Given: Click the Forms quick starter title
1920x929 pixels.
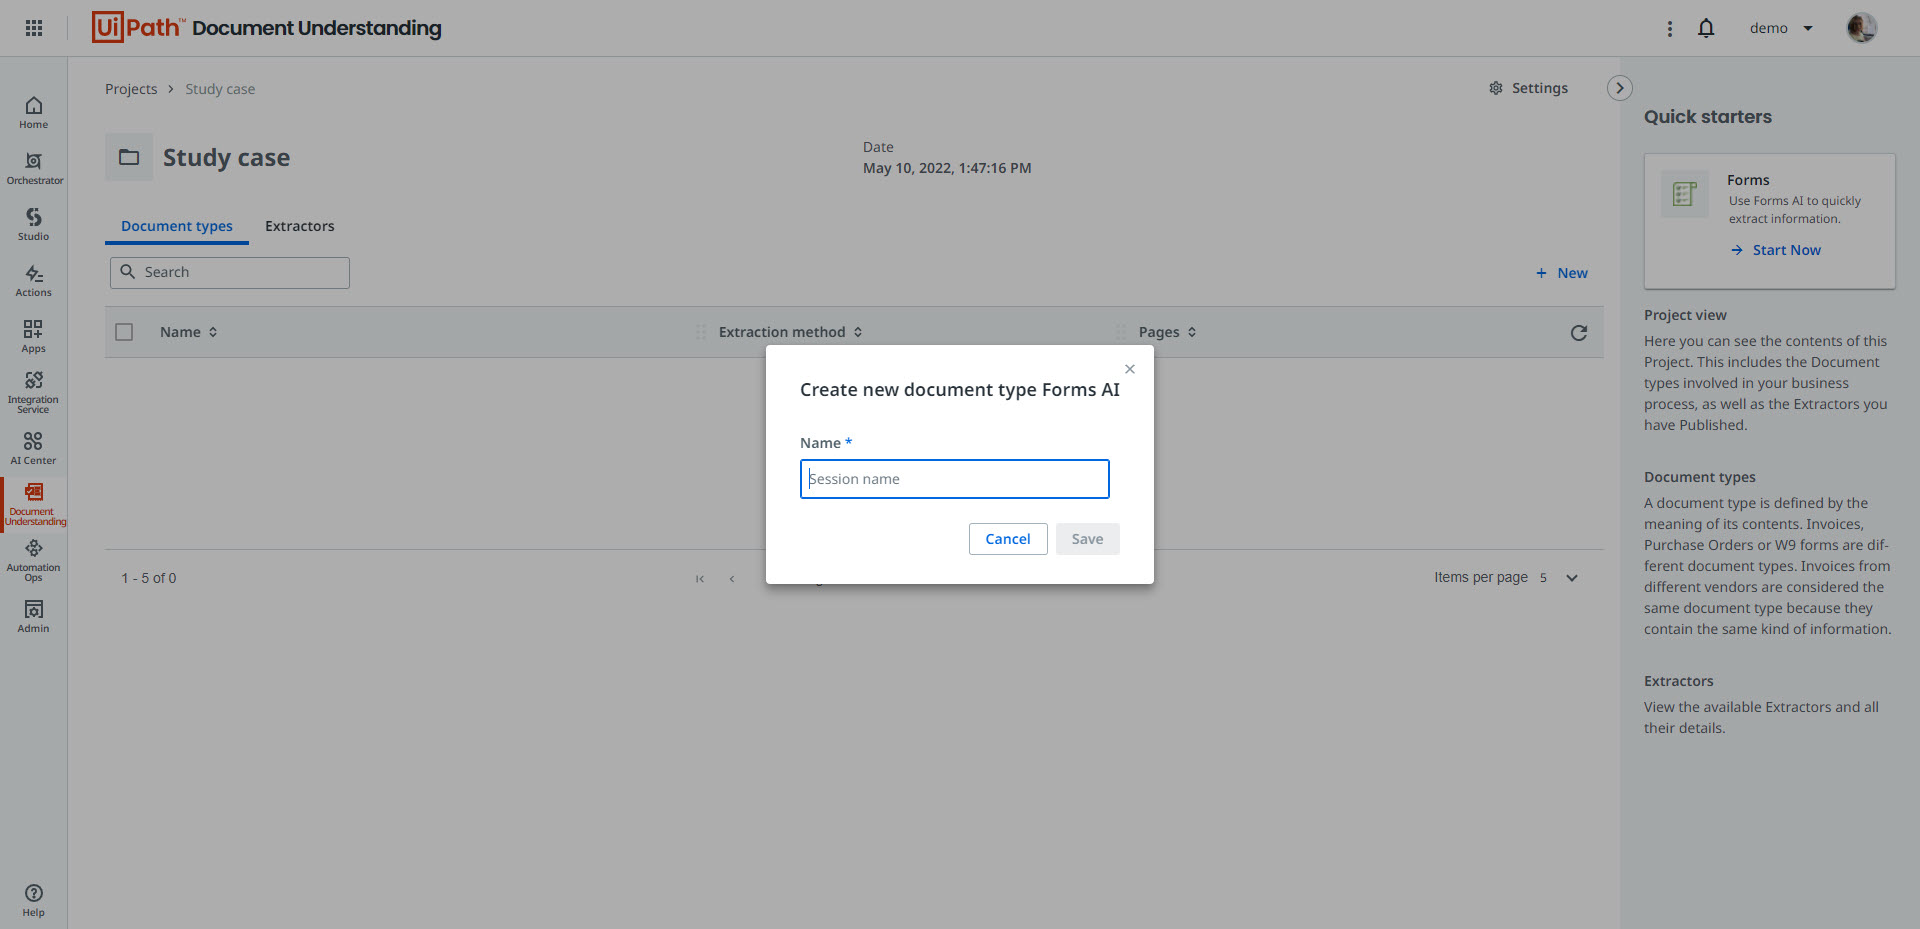Looking at the screenshot, I should (x=1748, y=180).
